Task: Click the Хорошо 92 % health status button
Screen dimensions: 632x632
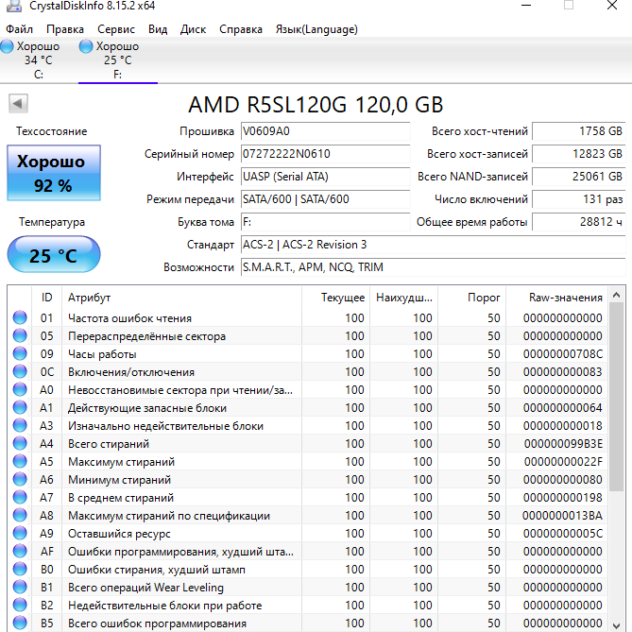Action: coord(54,173)
